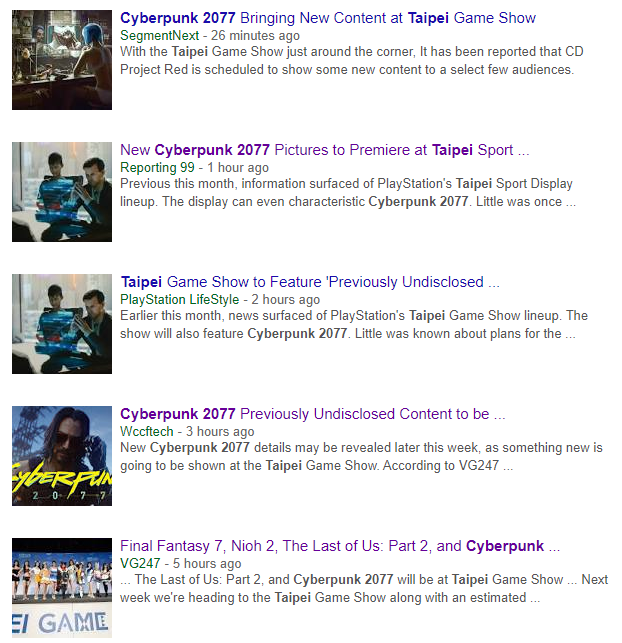
Task: Click the SegmentNext source name
Action: click(x=159, y=36)
